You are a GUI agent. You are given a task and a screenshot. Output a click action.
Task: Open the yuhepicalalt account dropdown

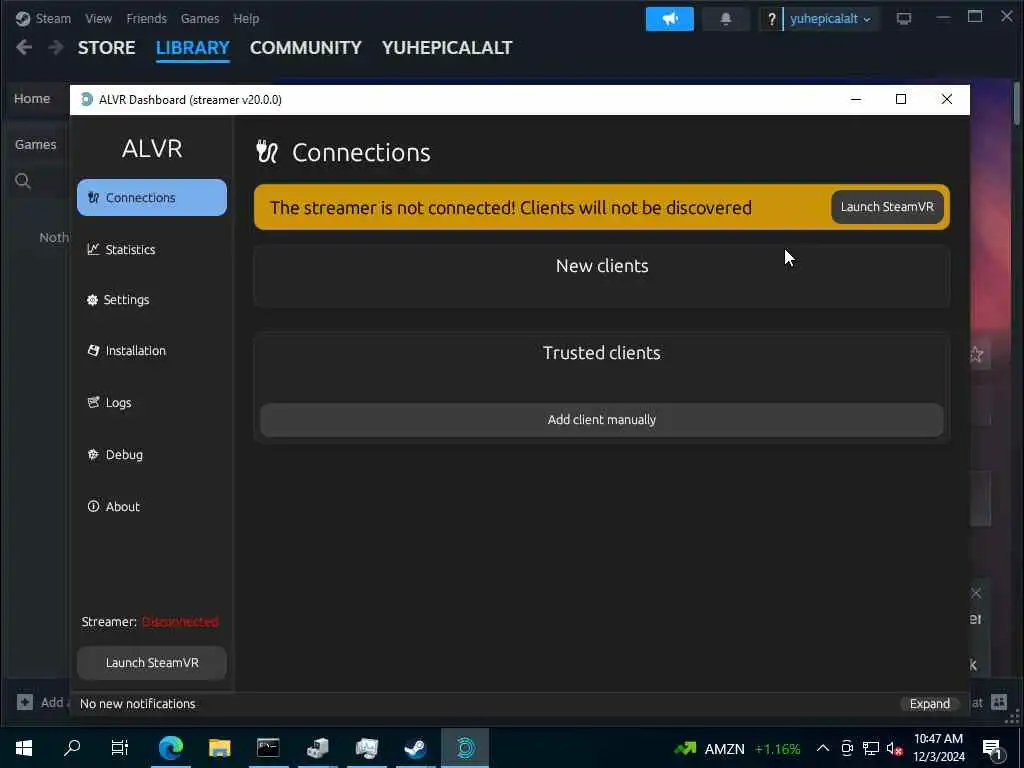click(830, 19)
